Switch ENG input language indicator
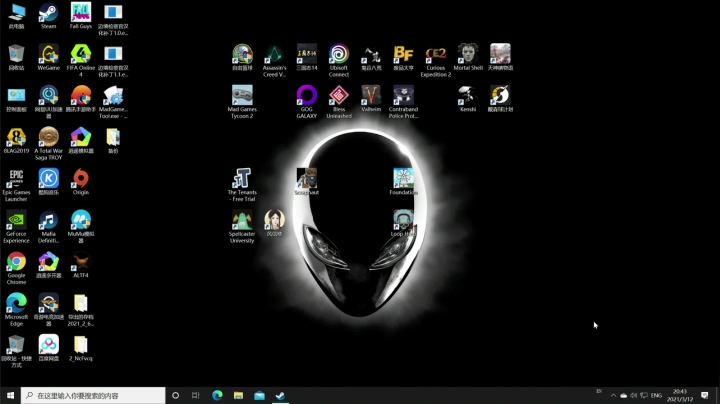 point(657,395)
